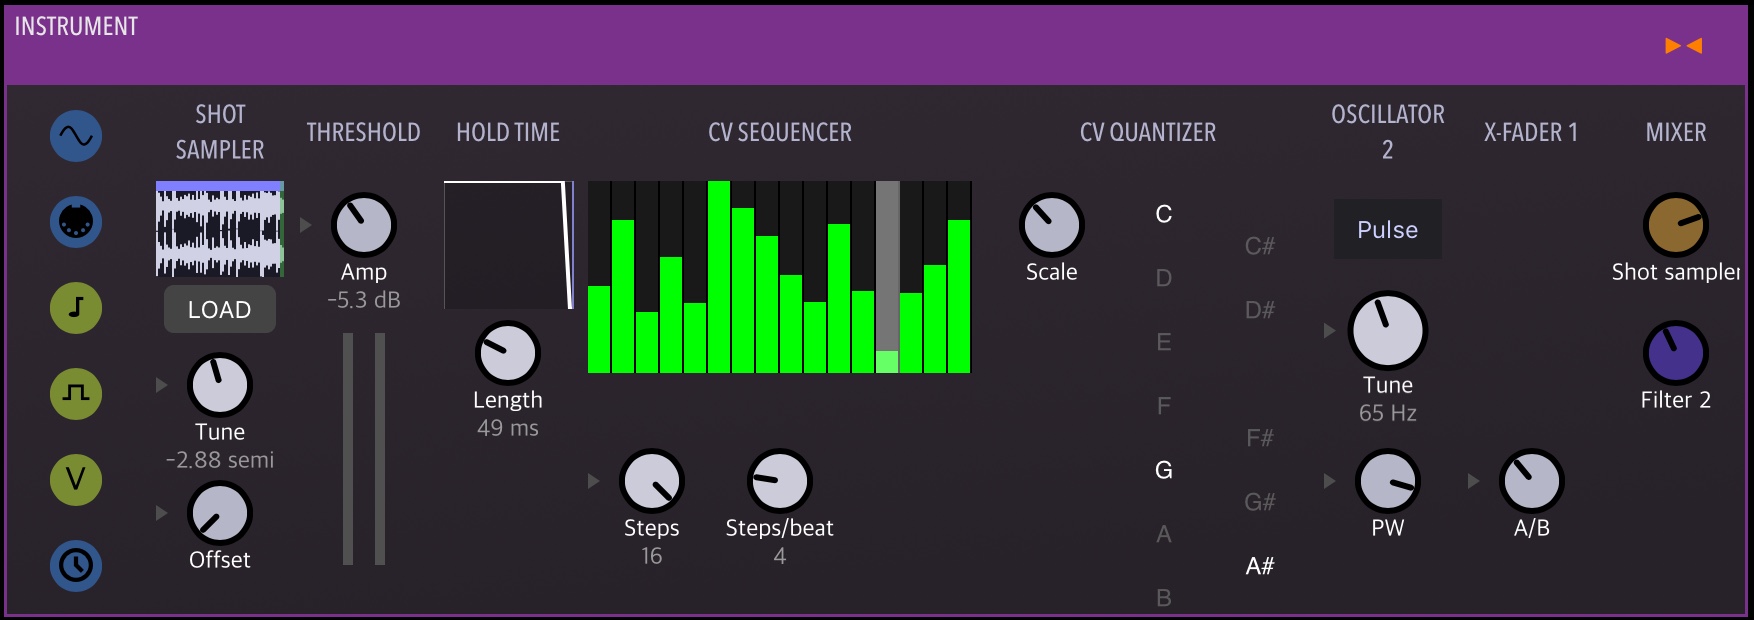Click the -5.3 dB amp value

[364, 300]
